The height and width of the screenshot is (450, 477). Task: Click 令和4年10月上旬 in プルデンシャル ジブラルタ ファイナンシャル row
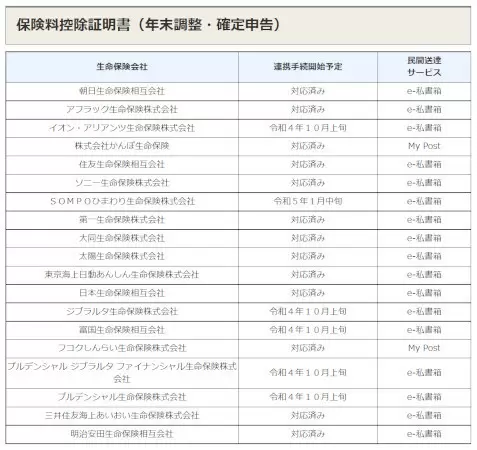click(x=308, y=373)
